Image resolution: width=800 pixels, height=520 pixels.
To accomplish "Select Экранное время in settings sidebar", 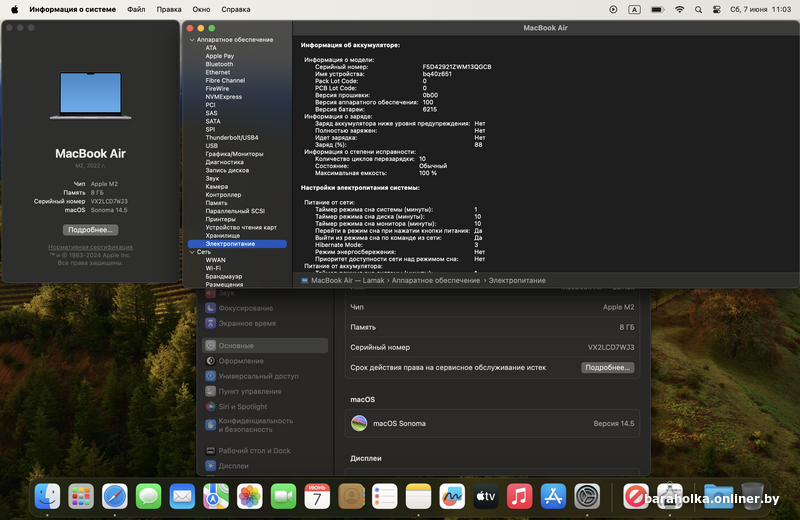I will 240,324.
